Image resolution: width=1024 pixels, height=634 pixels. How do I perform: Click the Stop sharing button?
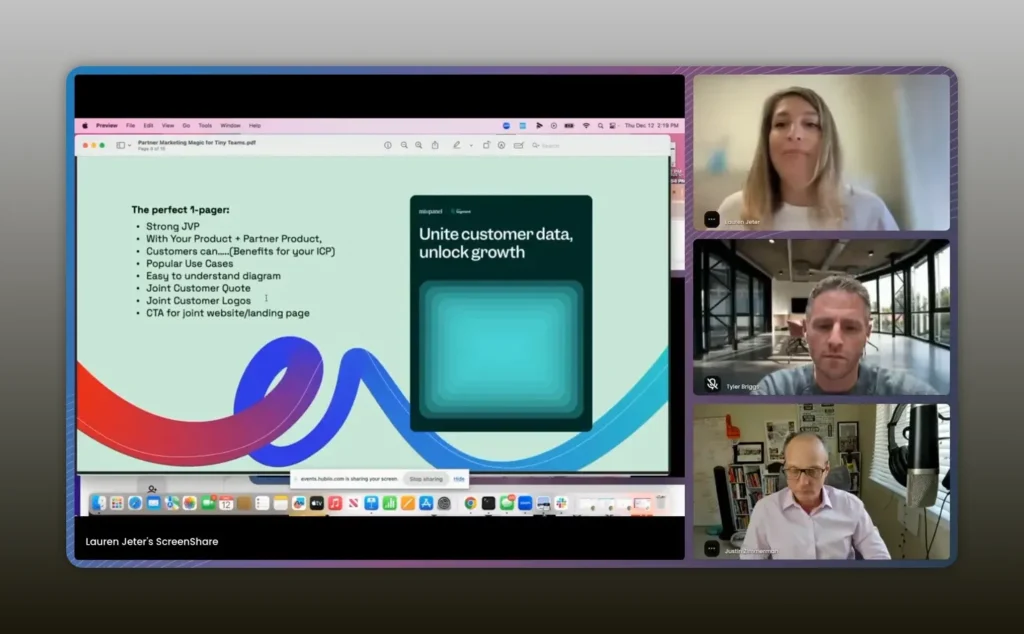[x=427, y=479]
